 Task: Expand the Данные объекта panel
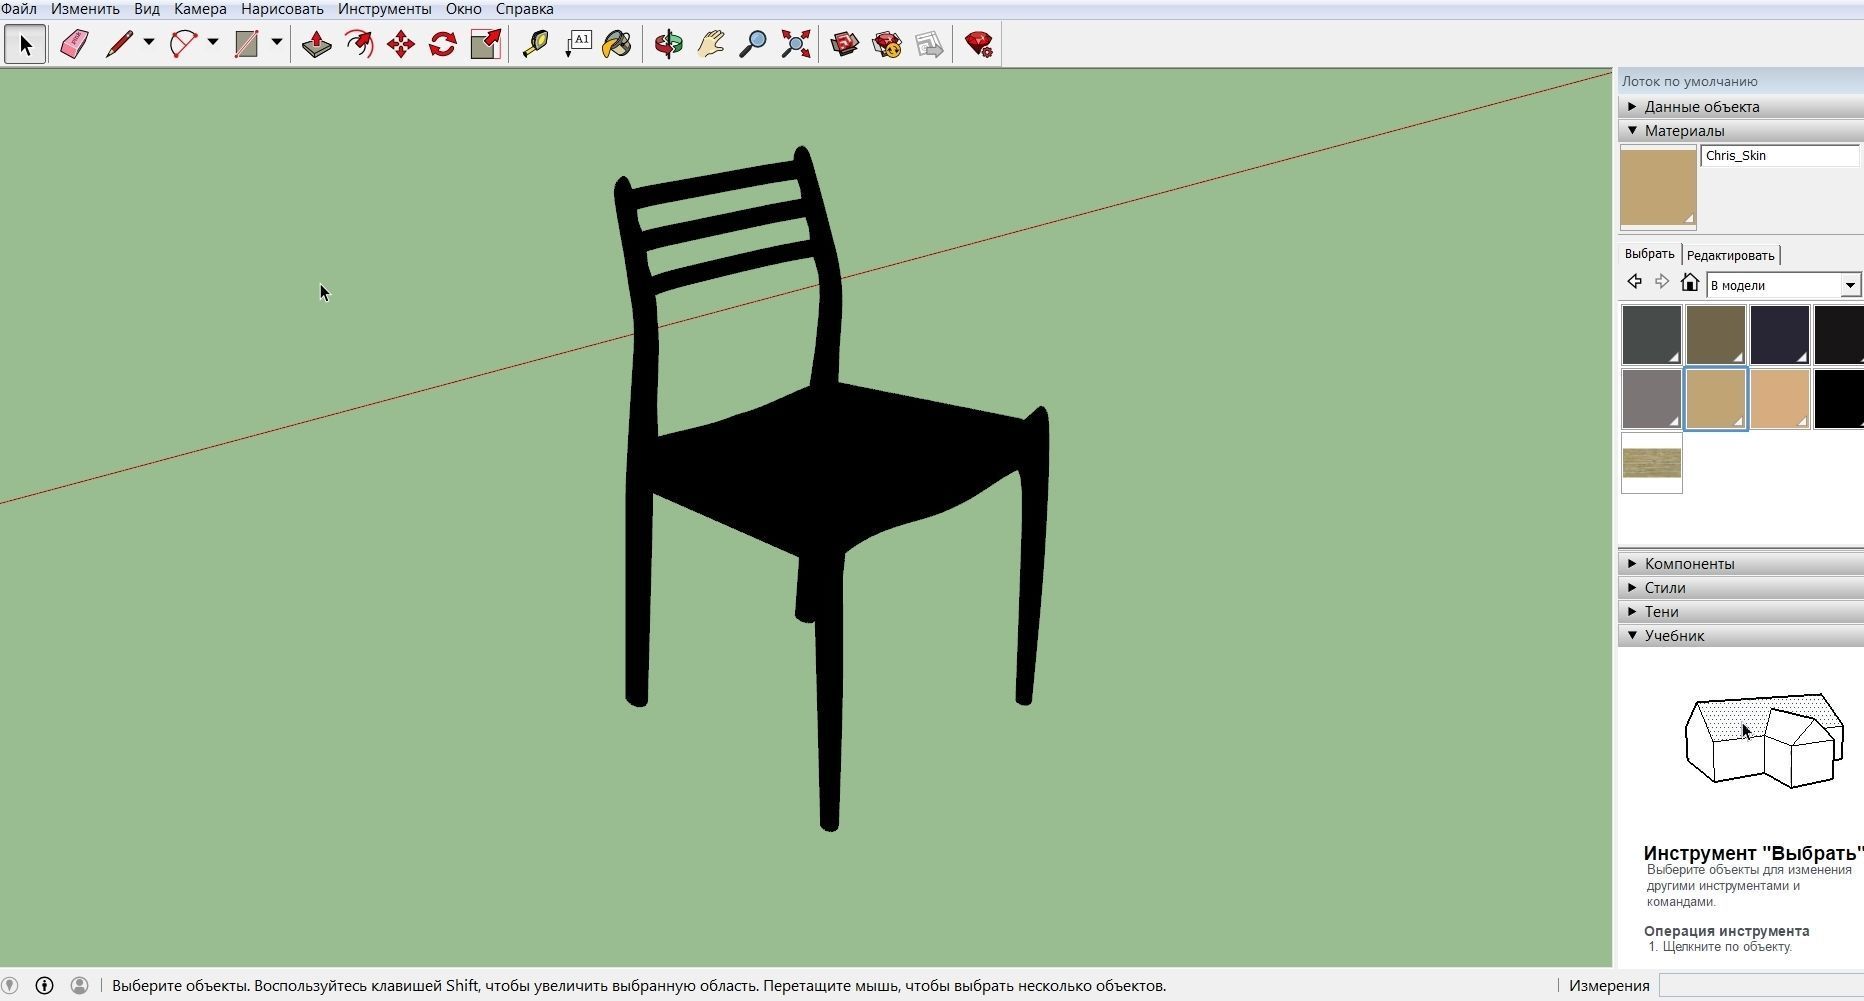pyautogui.click(x=1740, y=107)
